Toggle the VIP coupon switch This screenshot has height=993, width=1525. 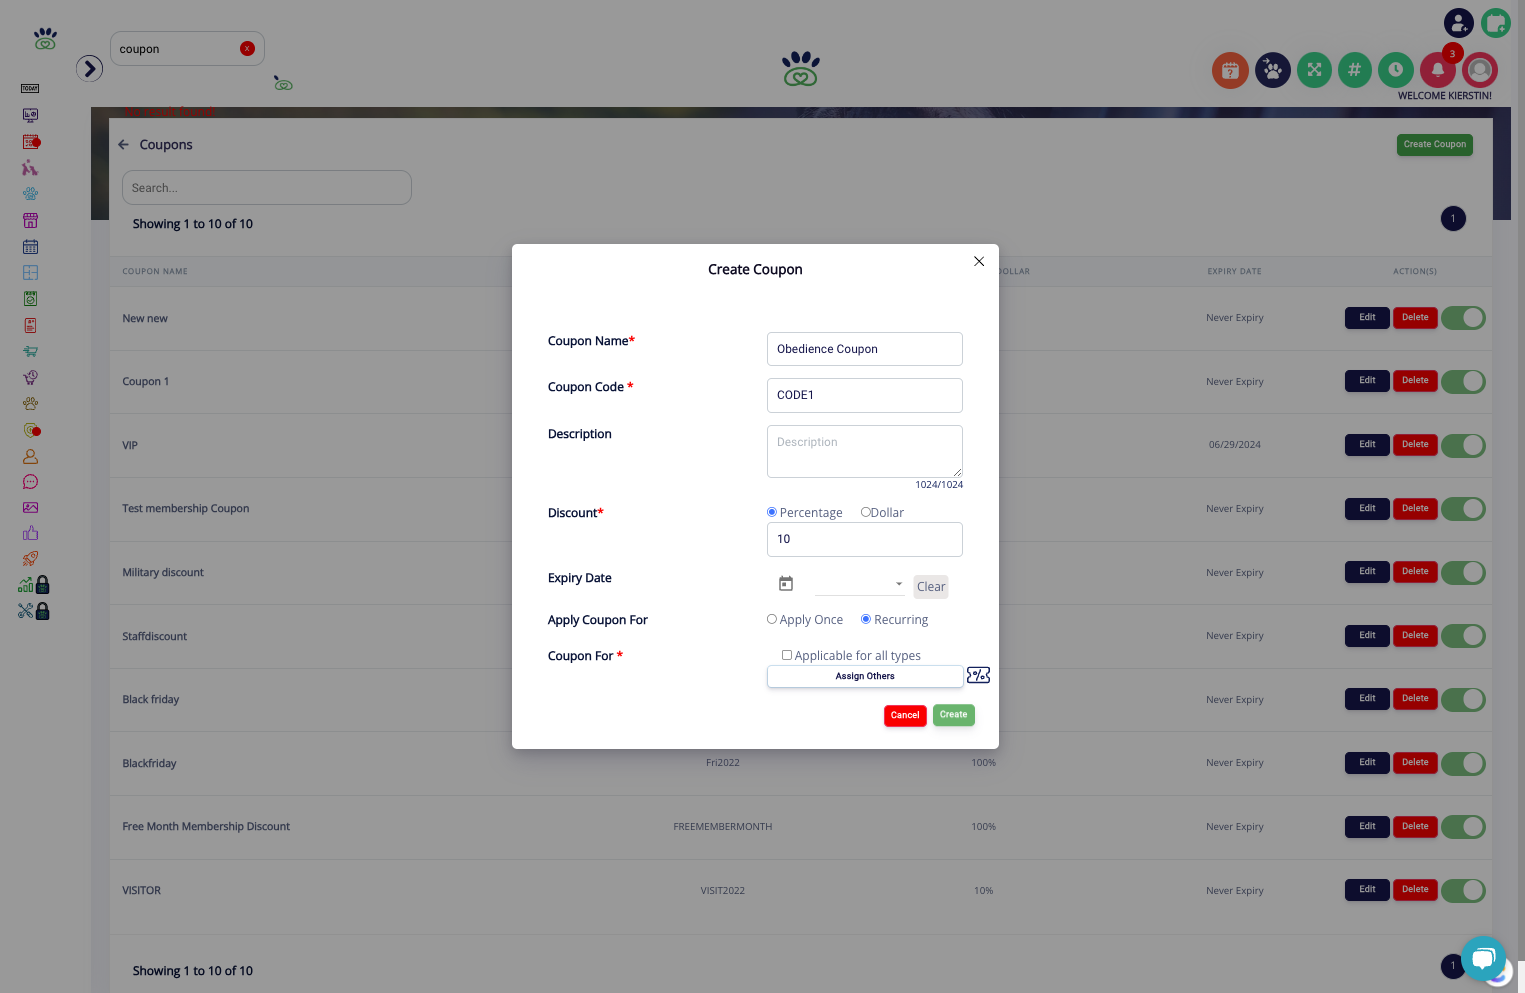[1463, 445]
